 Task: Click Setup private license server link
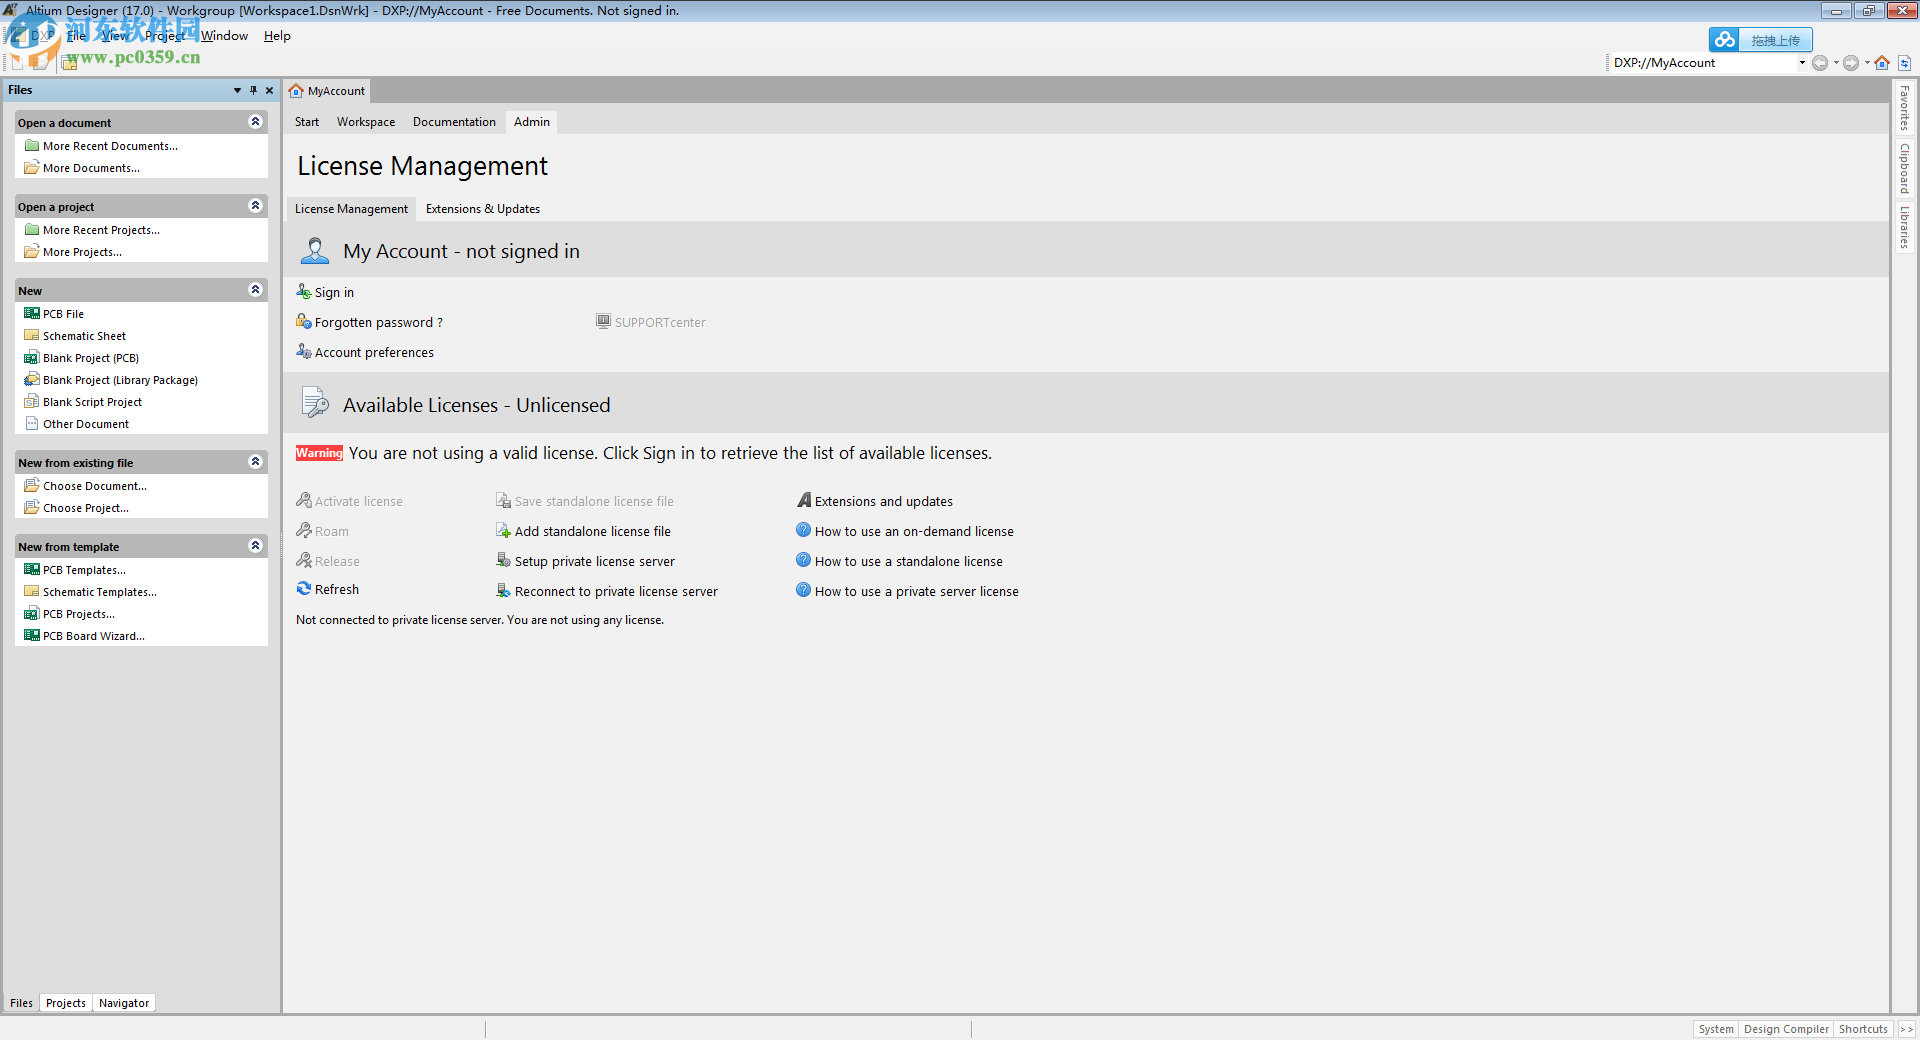point(595,561)
